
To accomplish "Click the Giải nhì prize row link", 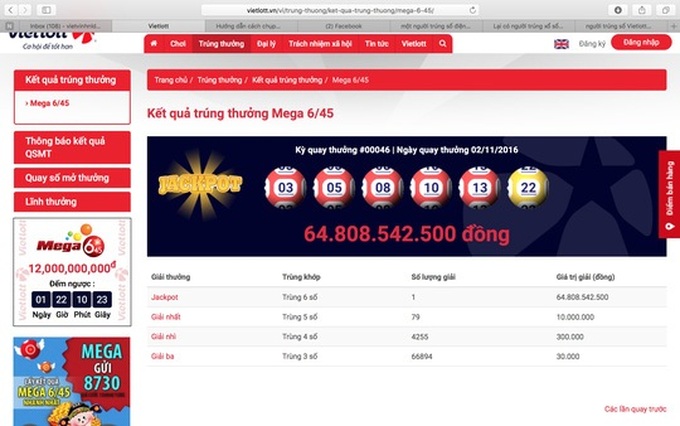I will tap(163, 337).
